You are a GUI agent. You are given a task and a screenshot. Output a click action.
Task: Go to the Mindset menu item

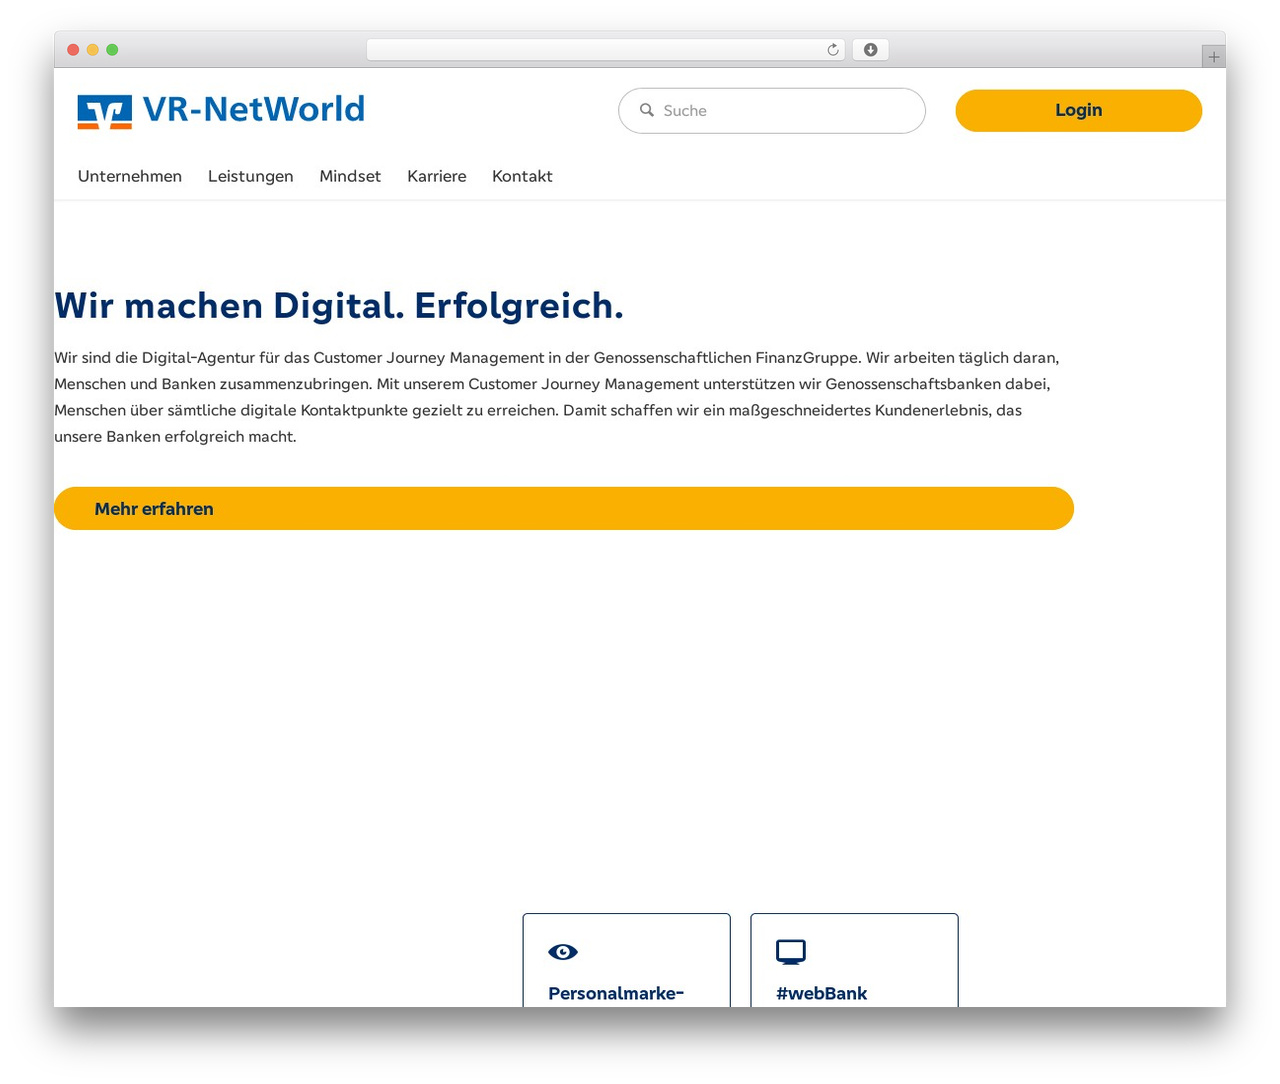point(350,176)
